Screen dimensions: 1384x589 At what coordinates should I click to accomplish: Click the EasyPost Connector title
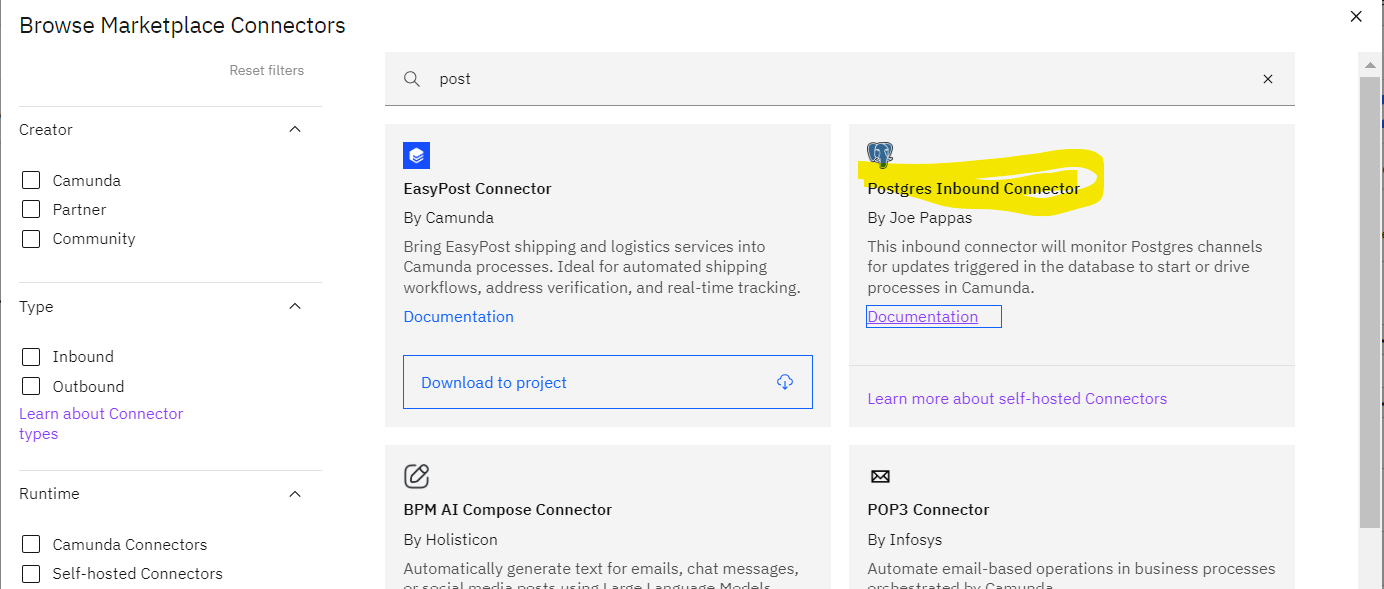point(477,188)
